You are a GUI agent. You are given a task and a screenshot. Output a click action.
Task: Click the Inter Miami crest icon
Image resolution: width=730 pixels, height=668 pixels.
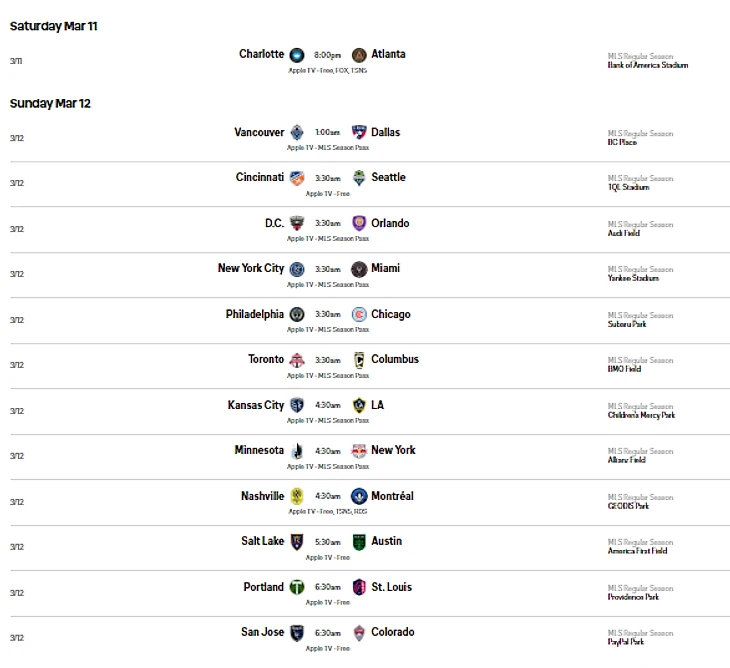click(x=359, y=269)
